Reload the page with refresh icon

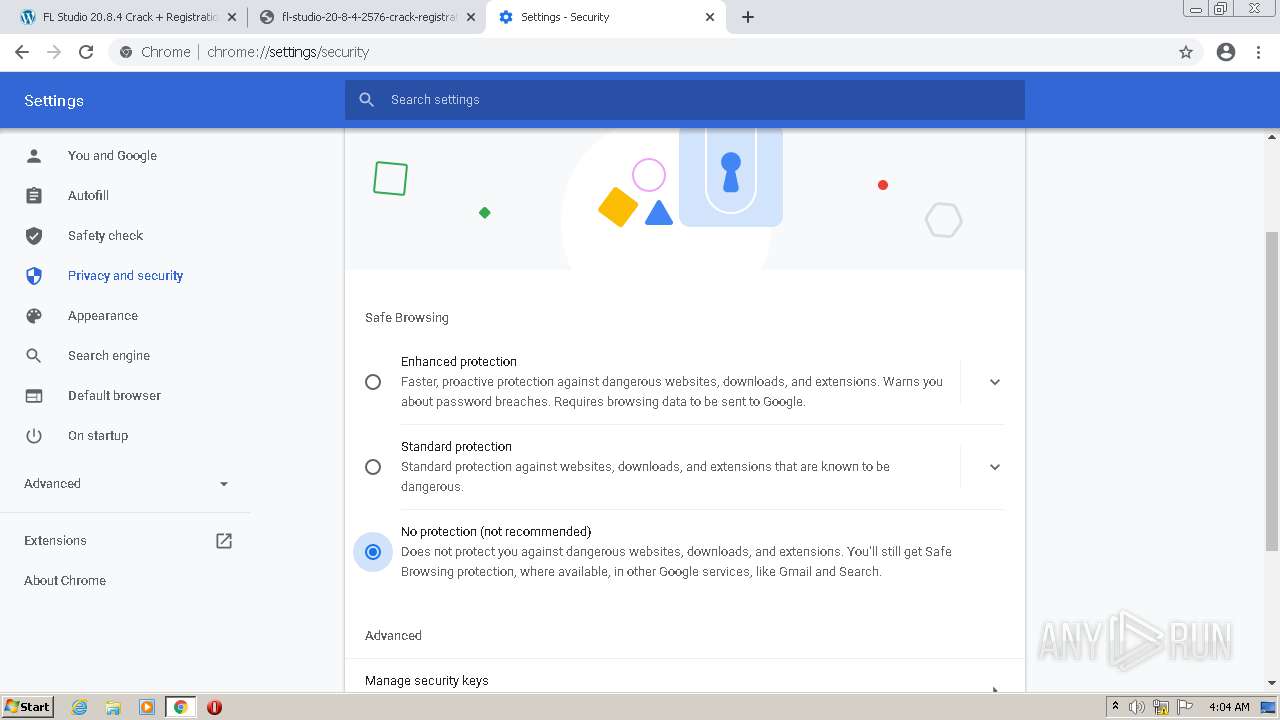point(86,52)
